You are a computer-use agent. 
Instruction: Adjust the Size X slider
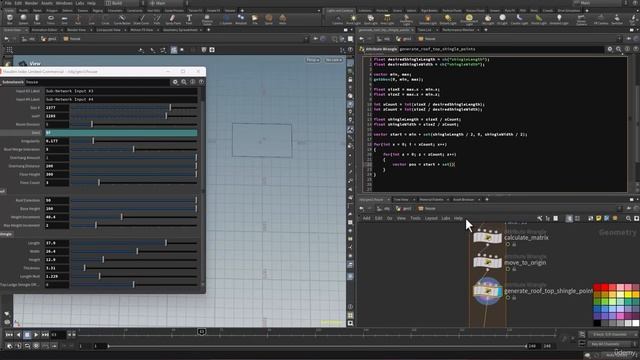pos(133,108)
